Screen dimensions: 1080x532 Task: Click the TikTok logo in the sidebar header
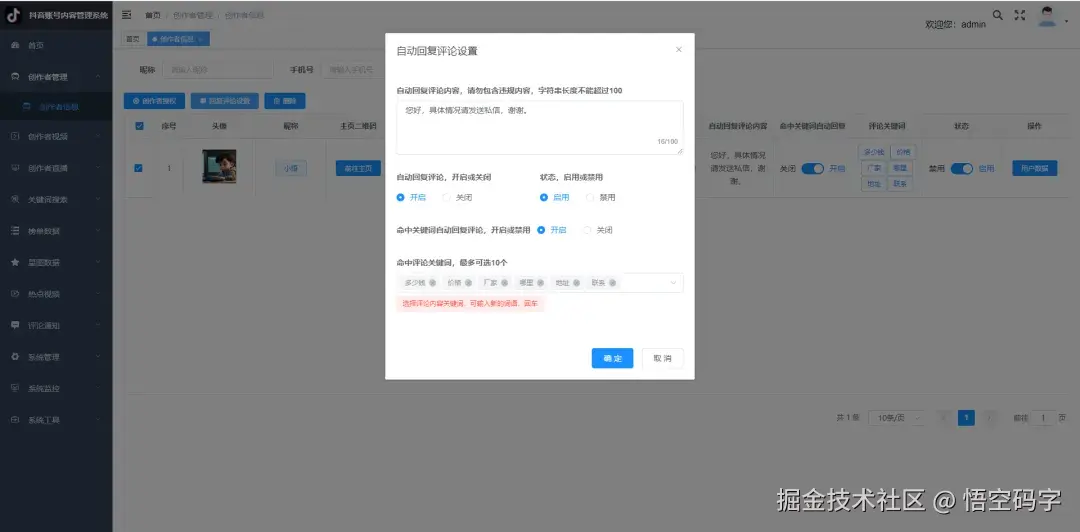[x=14, y=16]
